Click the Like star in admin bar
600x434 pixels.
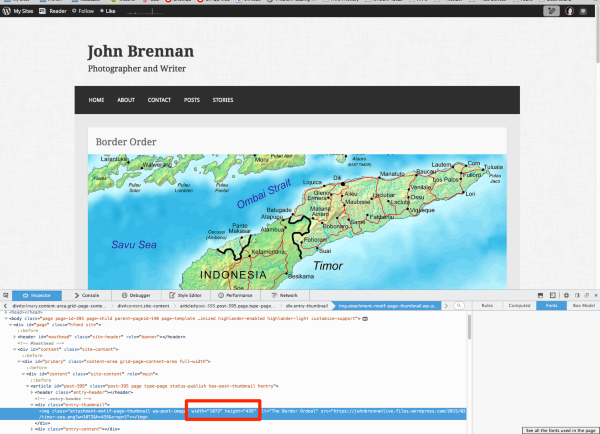tap(108, 11)
